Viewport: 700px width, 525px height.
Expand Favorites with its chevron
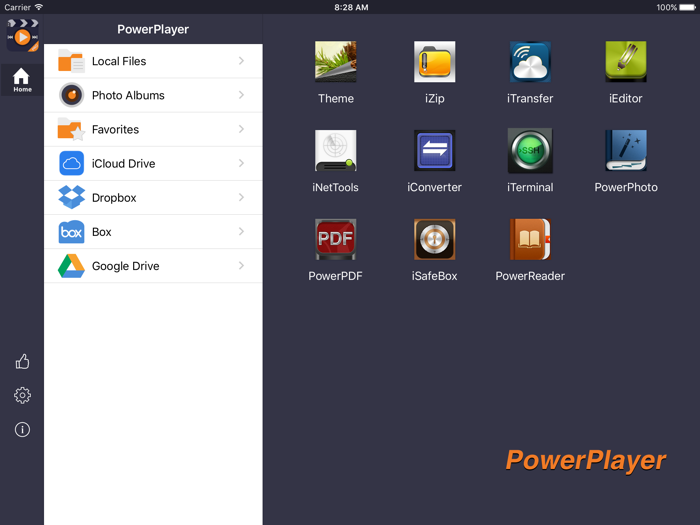click(241, 129)
